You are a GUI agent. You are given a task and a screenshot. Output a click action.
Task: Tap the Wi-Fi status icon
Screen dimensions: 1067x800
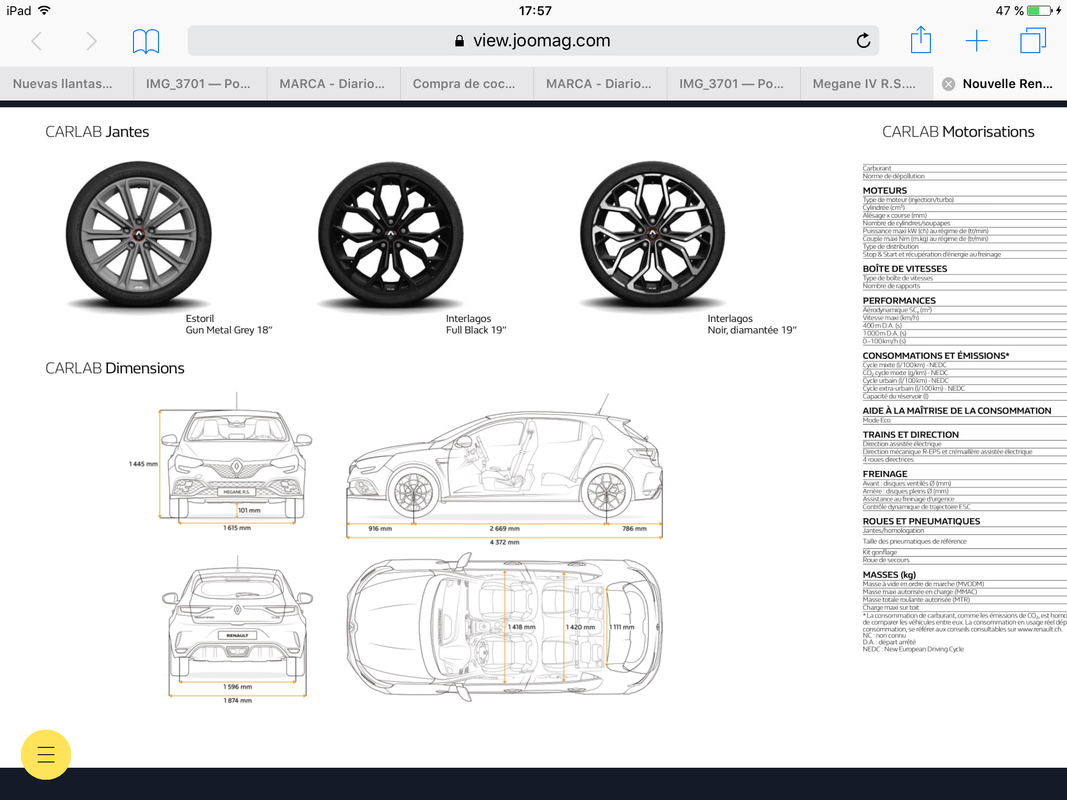(44, 10)
